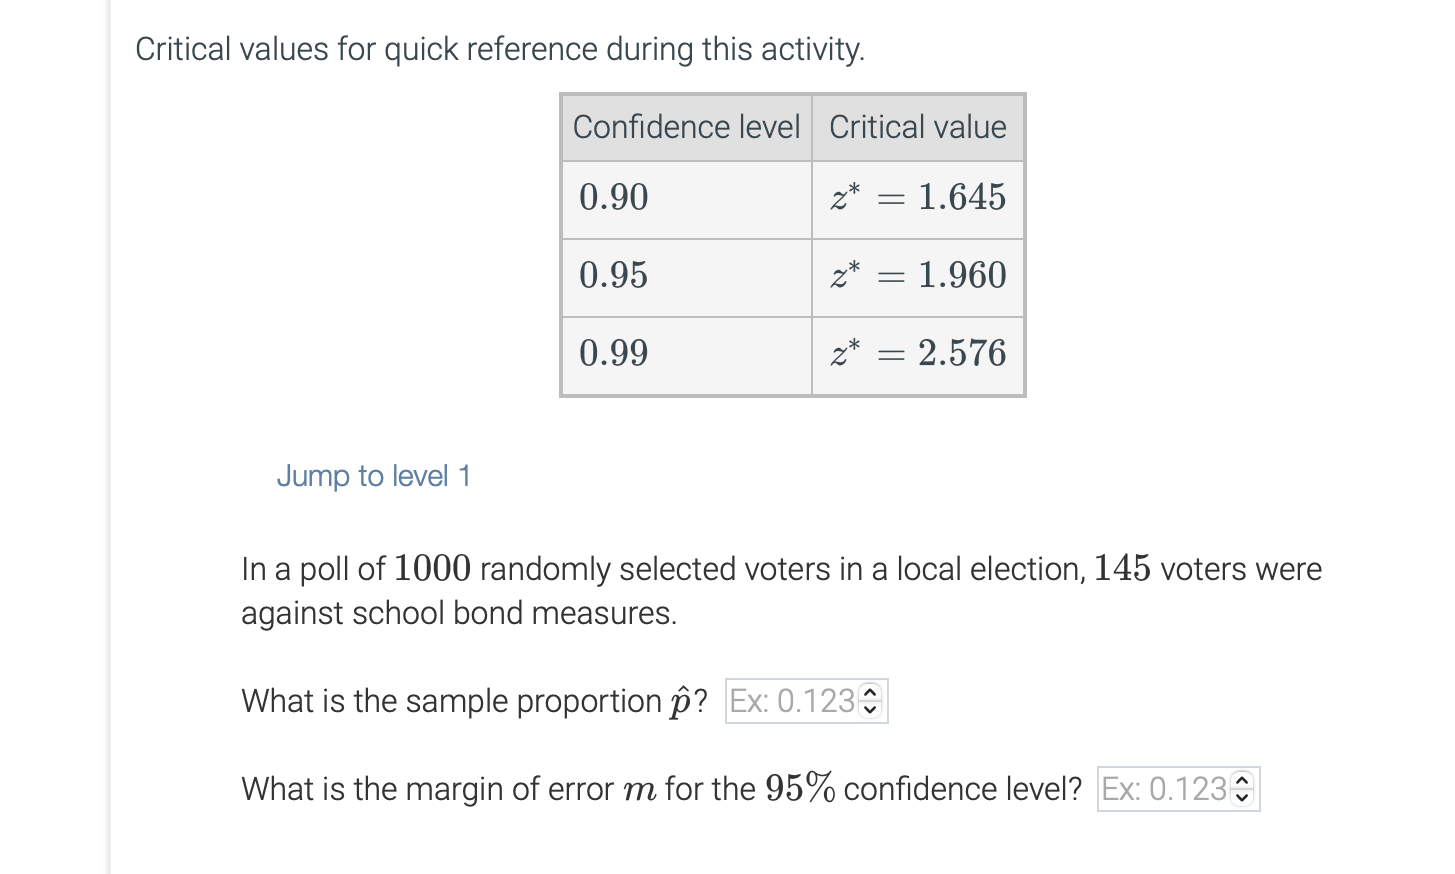Image resolution: width=1455 pixels, height=874 pixels.
Task: Click the down arrow on the margin of error stepper
Action: tap(1241, 797)
